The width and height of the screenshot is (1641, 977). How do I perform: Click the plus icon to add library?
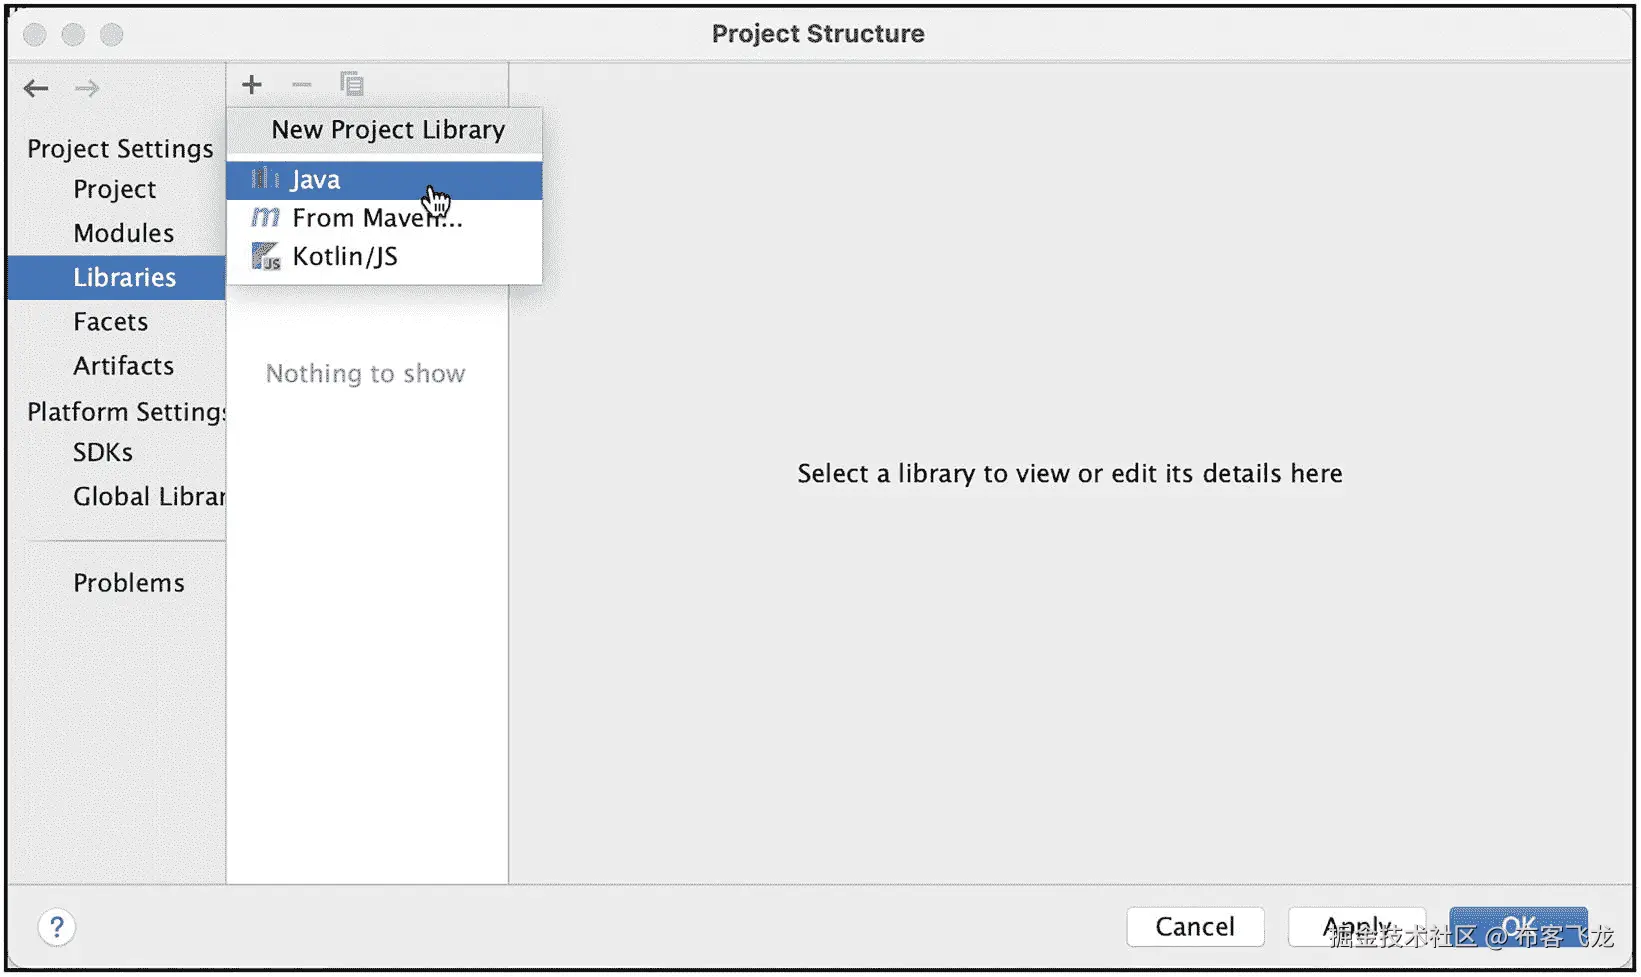(x=252, y=85)
